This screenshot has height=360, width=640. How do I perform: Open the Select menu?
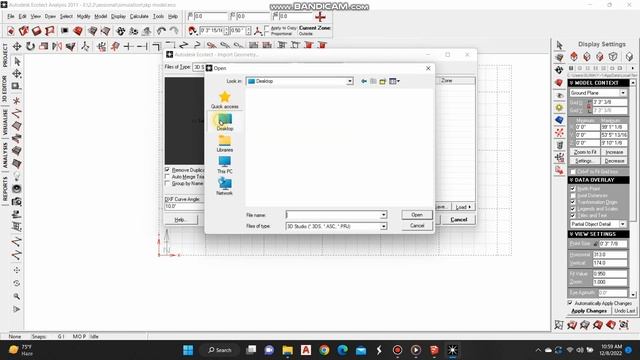[x=66, y=16]
